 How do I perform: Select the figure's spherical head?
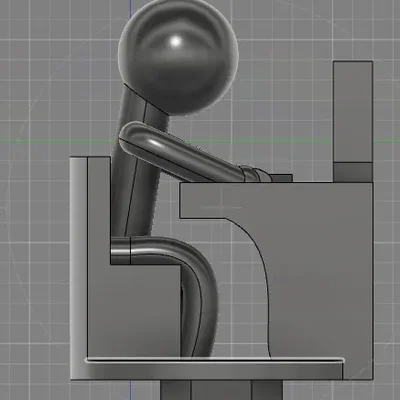[178, 57]
